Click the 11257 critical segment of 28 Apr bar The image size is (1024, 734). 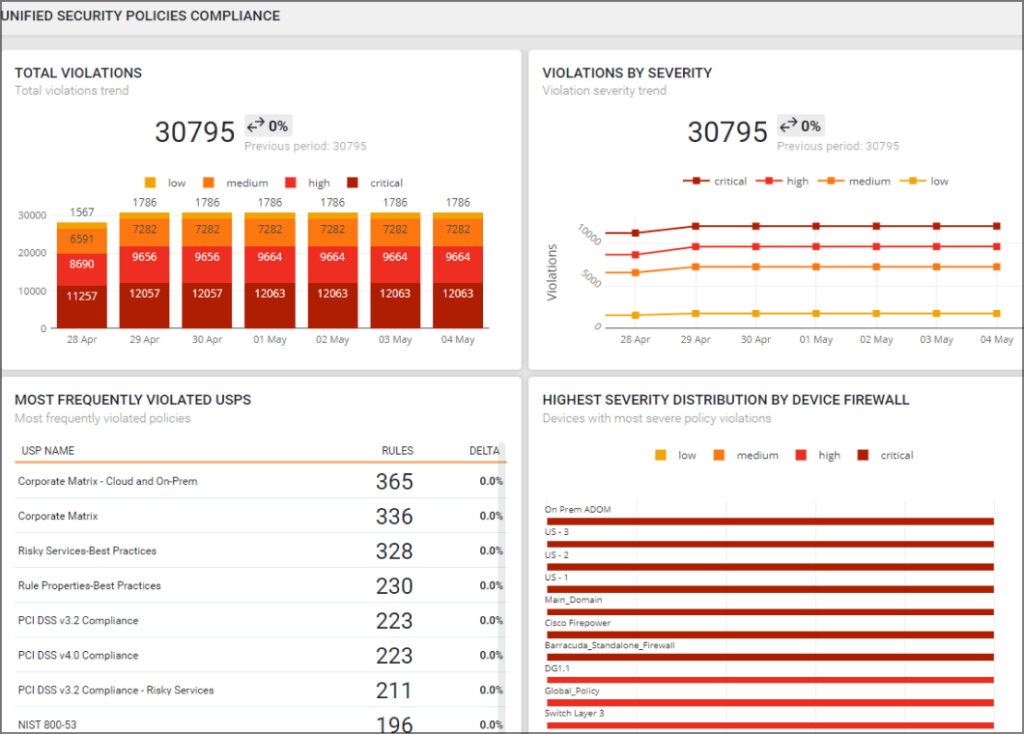[82, 307]
